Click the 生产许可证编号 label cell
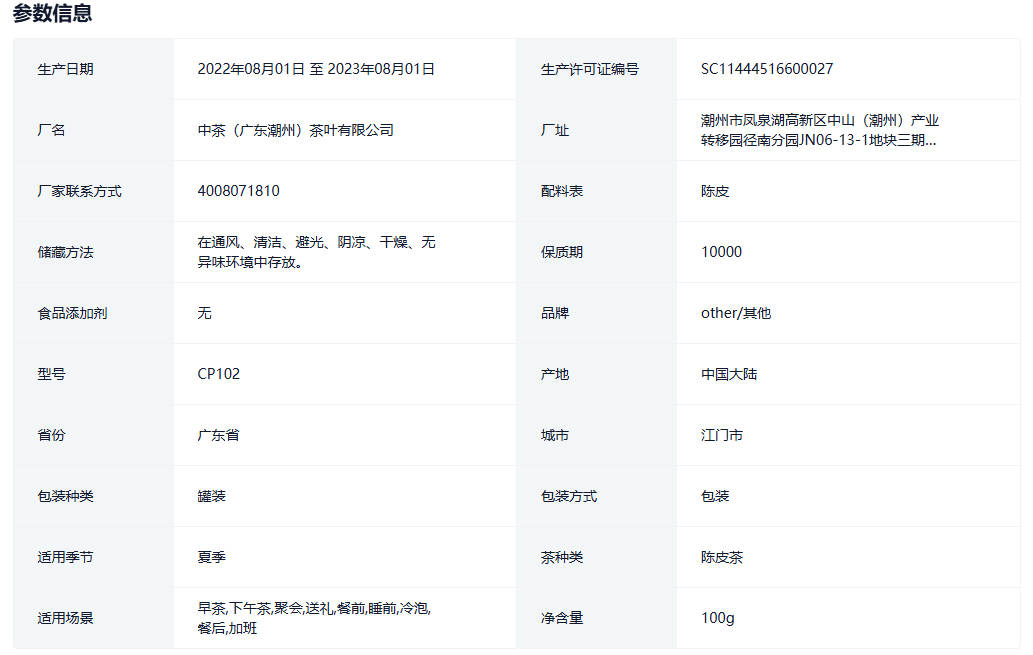The width and height of the screenshot is (1033, 655). [590, 69]
